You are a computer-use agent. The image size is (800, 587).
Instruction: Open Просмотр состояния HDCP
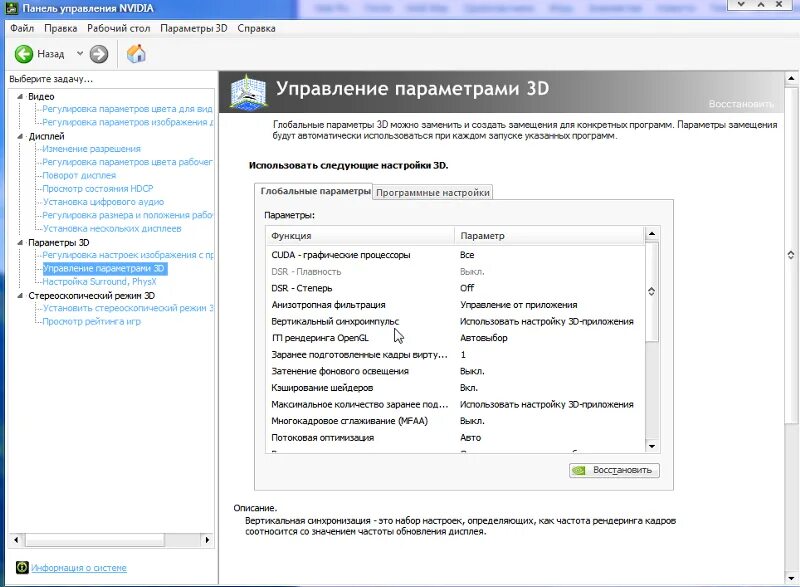pos(97,188)
